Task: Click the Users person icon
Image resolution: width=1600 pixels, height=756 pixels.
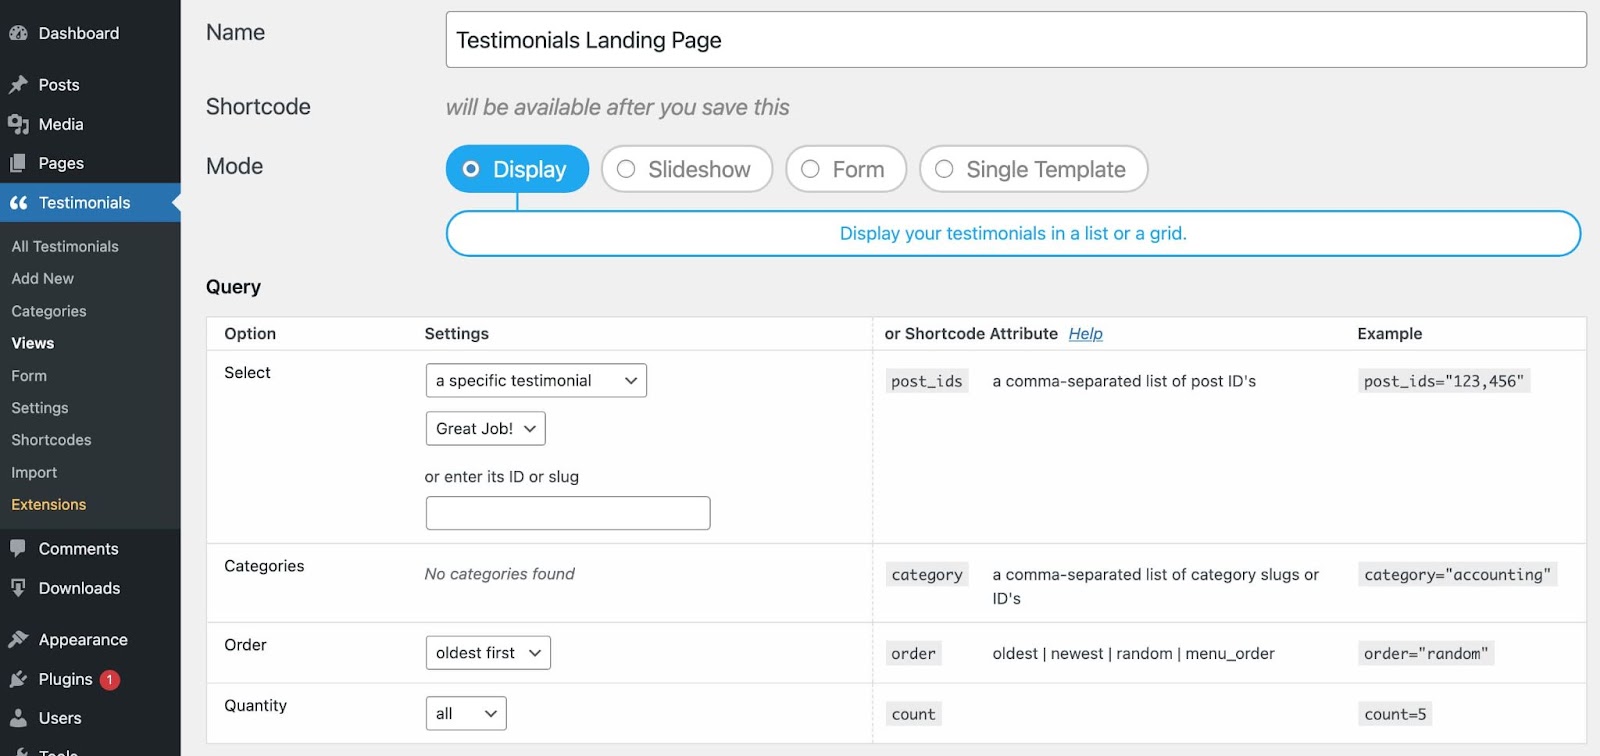Action: pos(18,718)
